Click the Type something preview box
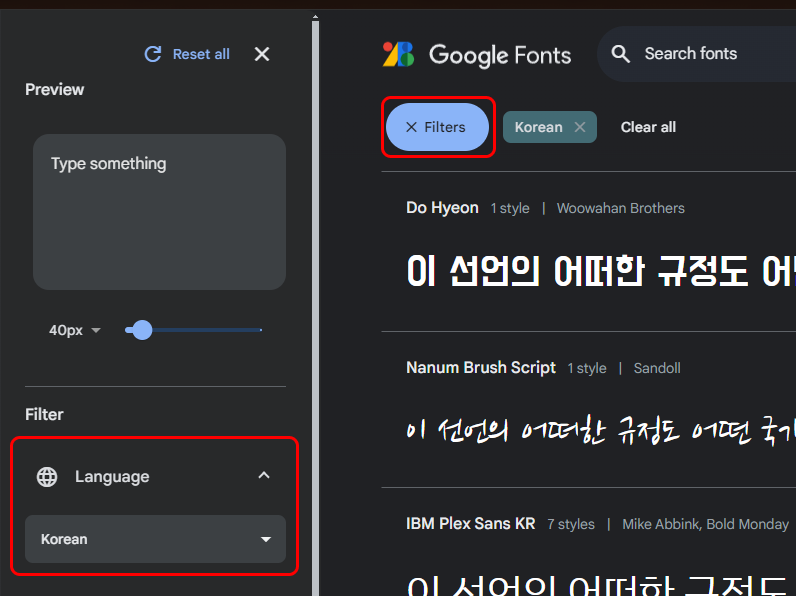 click(x=159, y=212)
